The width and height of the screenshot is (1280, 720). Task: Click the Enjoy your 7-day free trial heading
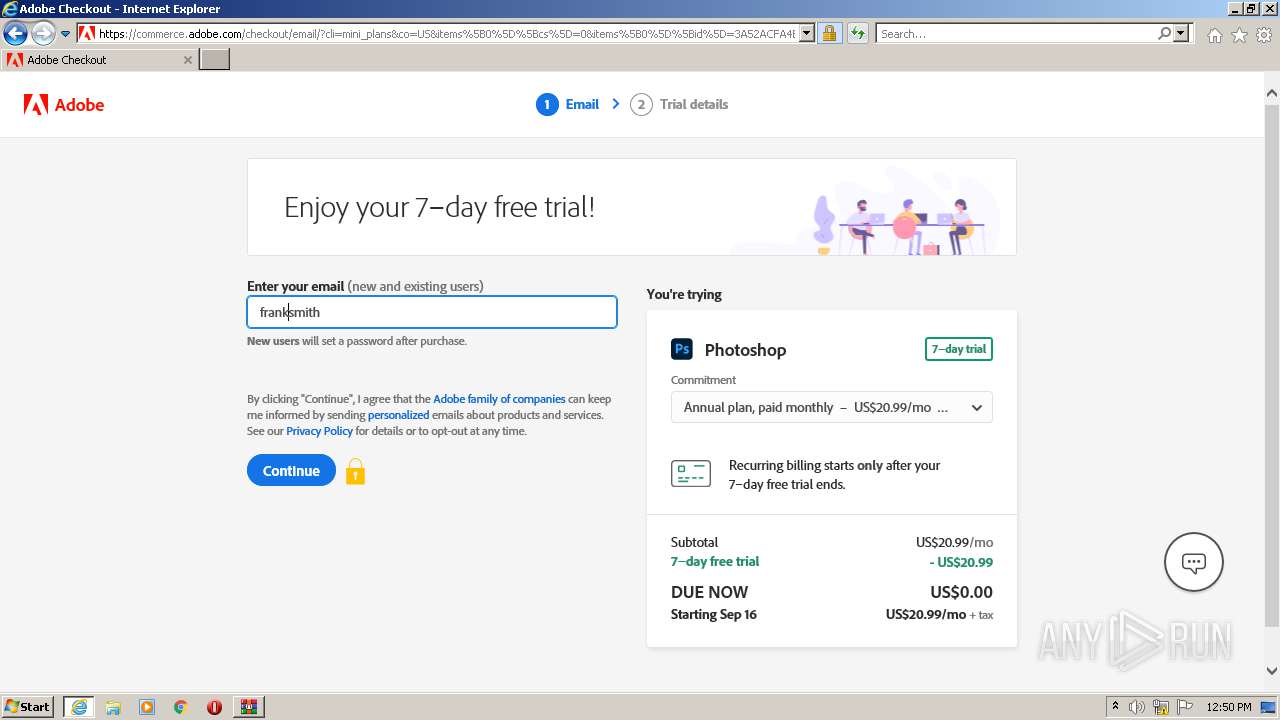439,207
